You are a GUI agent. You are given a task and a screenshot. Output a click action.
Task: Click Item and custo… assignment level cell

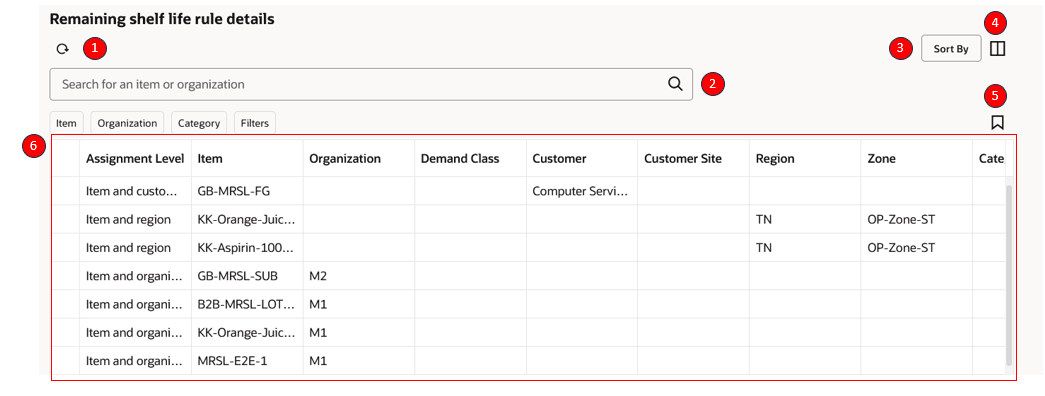(135, 191)
